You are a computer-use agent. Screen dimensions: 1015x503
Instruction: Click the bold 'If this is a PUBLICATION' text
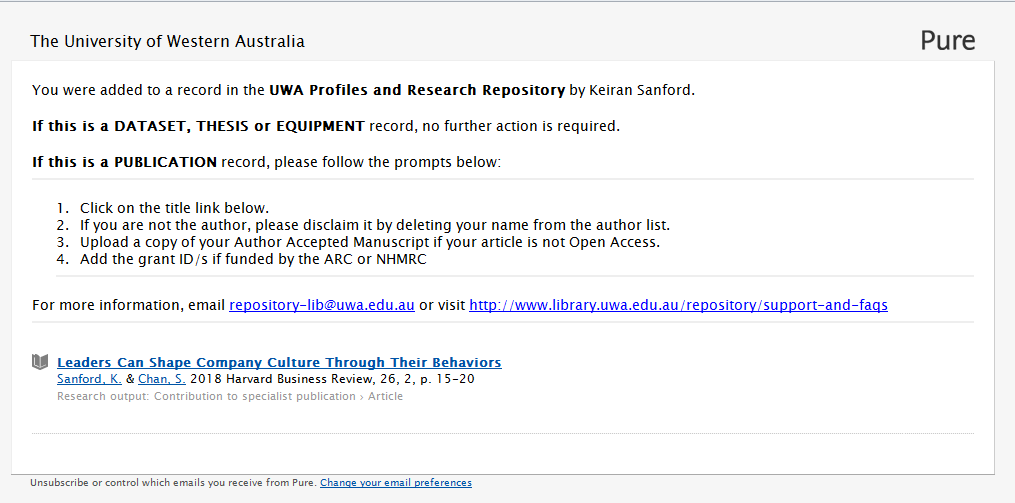point(124,162)
